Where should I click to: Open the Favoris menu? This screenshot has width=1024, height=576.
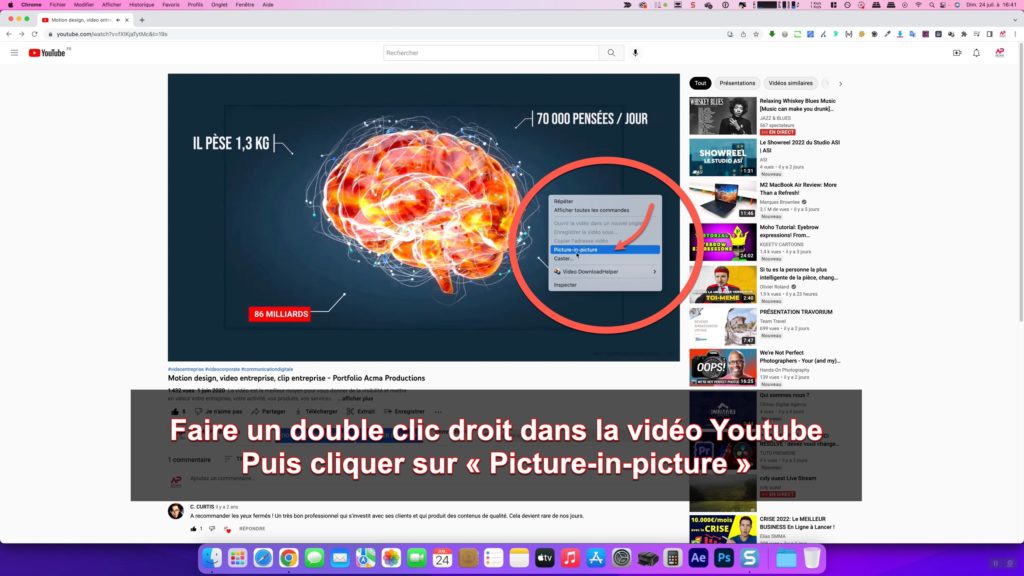(170, 5)
